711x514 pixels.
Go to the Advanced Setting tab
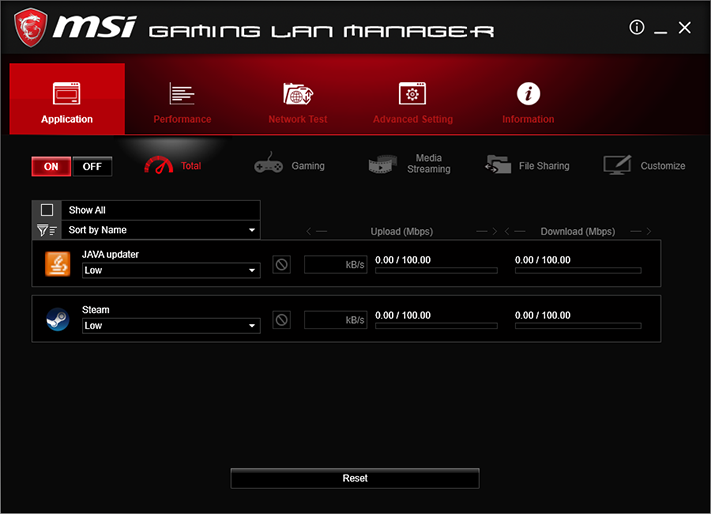tap(413, 102)
